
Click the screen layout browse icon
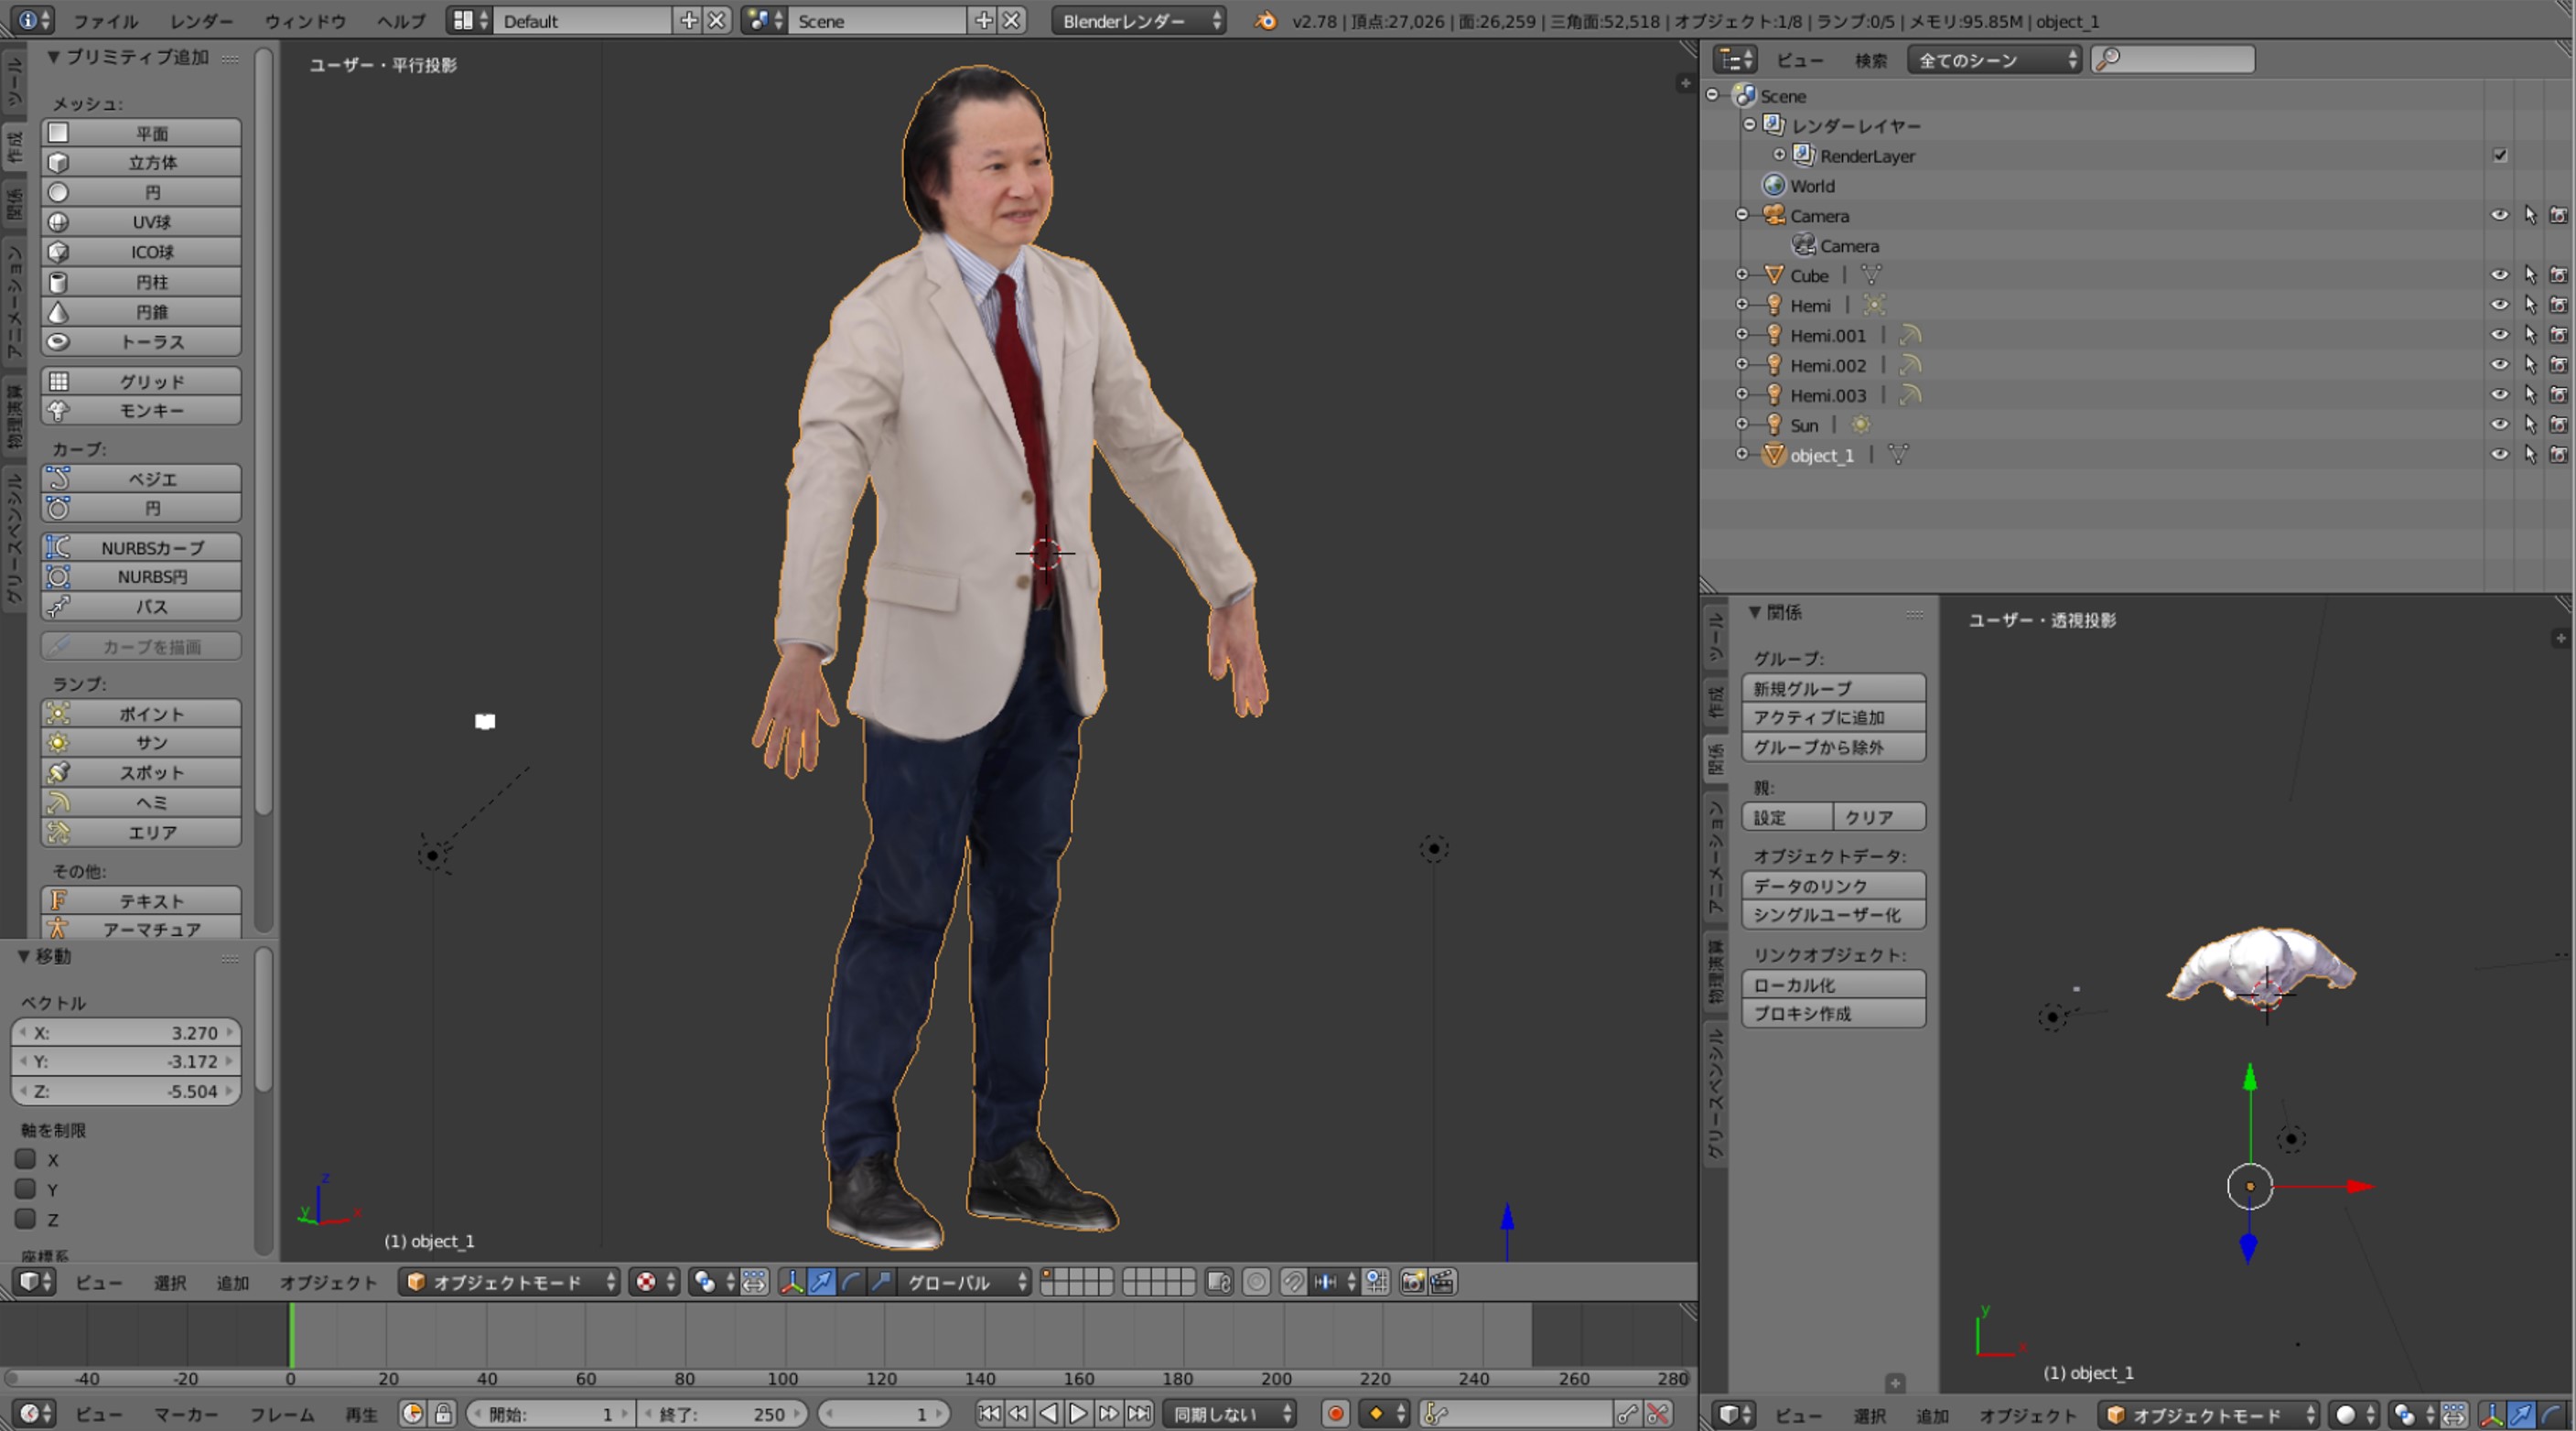click(x=470, y=20)
